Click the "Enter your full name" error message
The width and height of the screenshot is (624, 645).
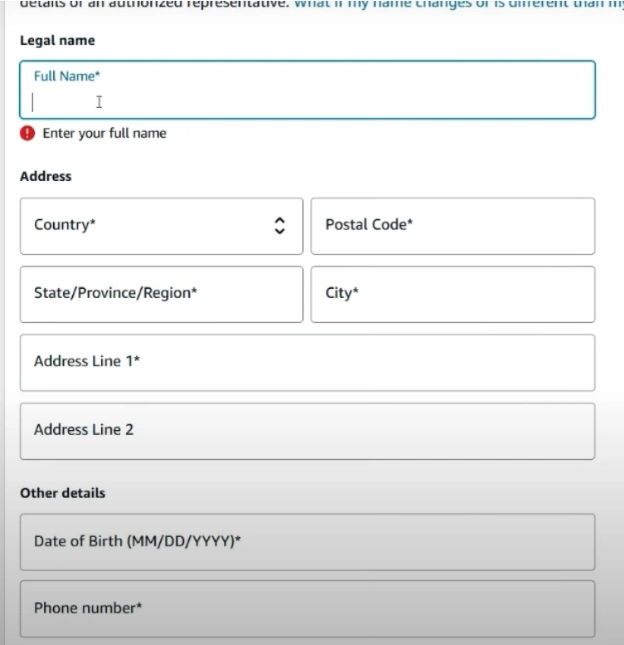pos(104,133)
